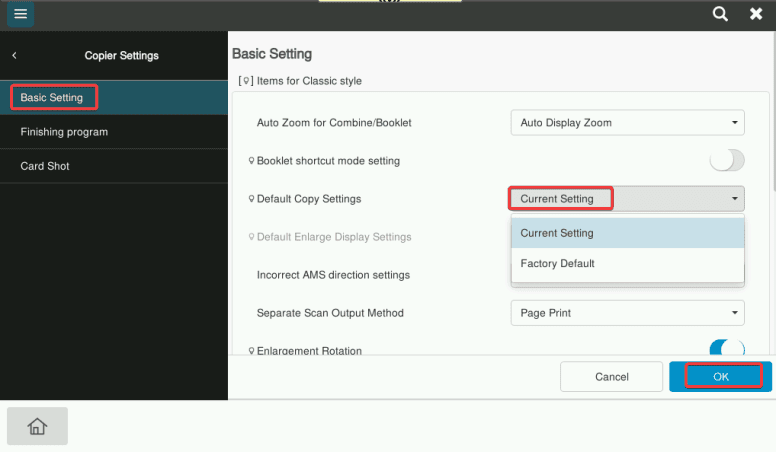Click lightbulb icon beside Booklet shortcut mode
This screenshot has height=452, width=776.
click(252, 161)
